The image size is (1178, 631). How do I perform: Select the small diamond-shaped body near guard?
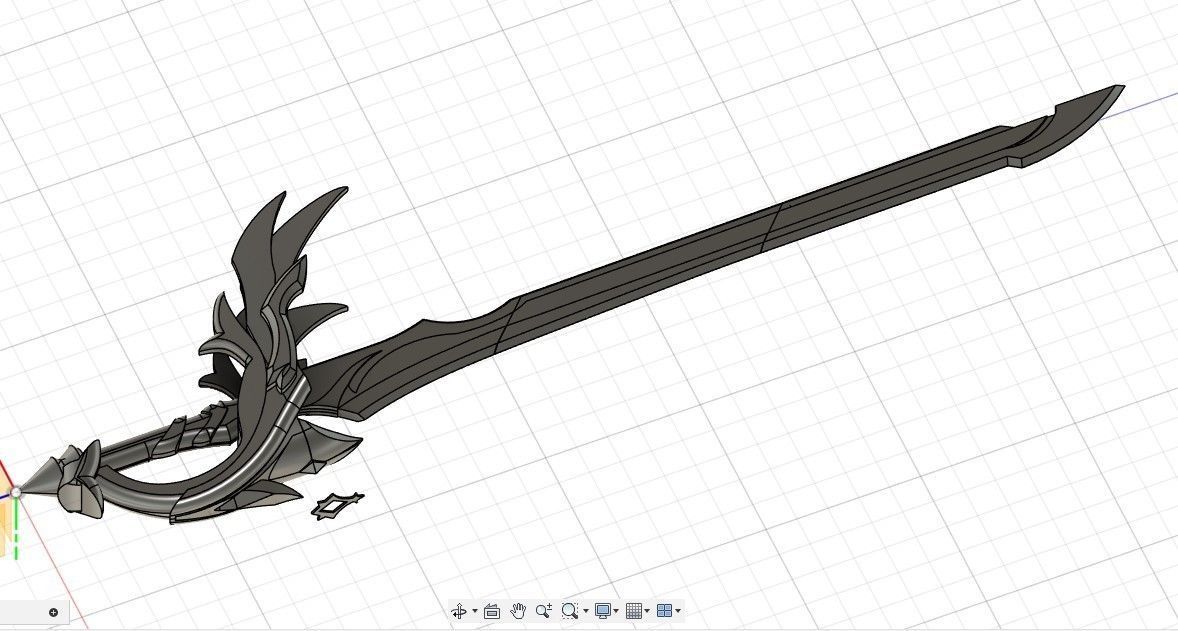point(337,506)
